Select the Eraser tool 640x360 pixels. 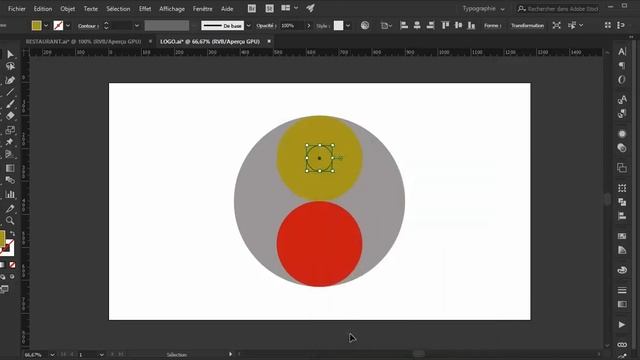pyautogui.click(x=10, y=116)
